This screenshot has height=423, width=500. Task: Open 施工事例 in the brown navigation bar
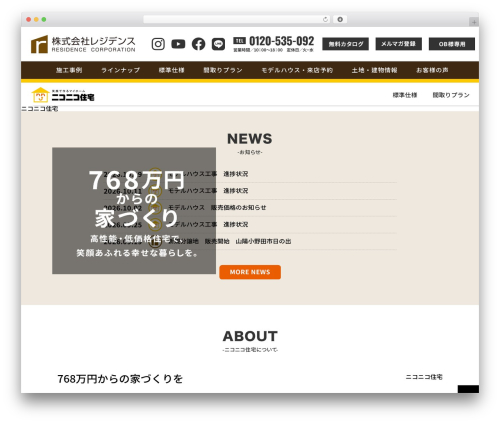pyautogui.click(x=69, y=70)
